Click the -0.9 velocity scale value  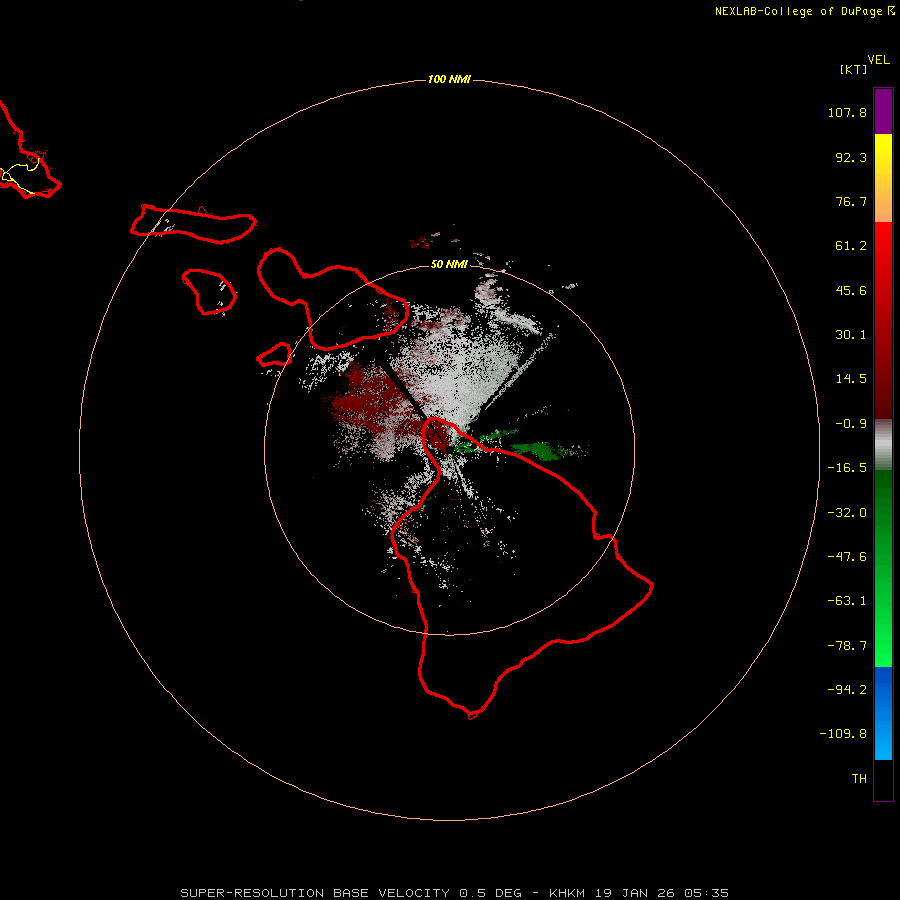851,424
